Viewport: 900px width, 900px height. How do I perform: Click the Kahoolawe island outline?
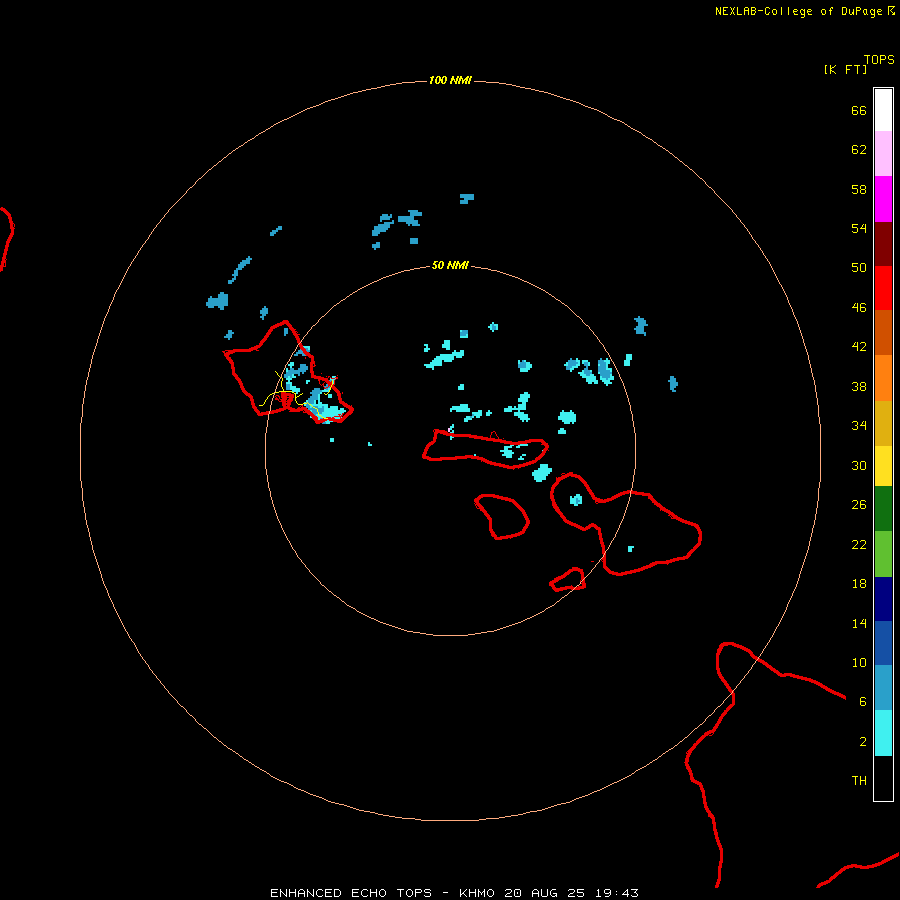point(568,579)
